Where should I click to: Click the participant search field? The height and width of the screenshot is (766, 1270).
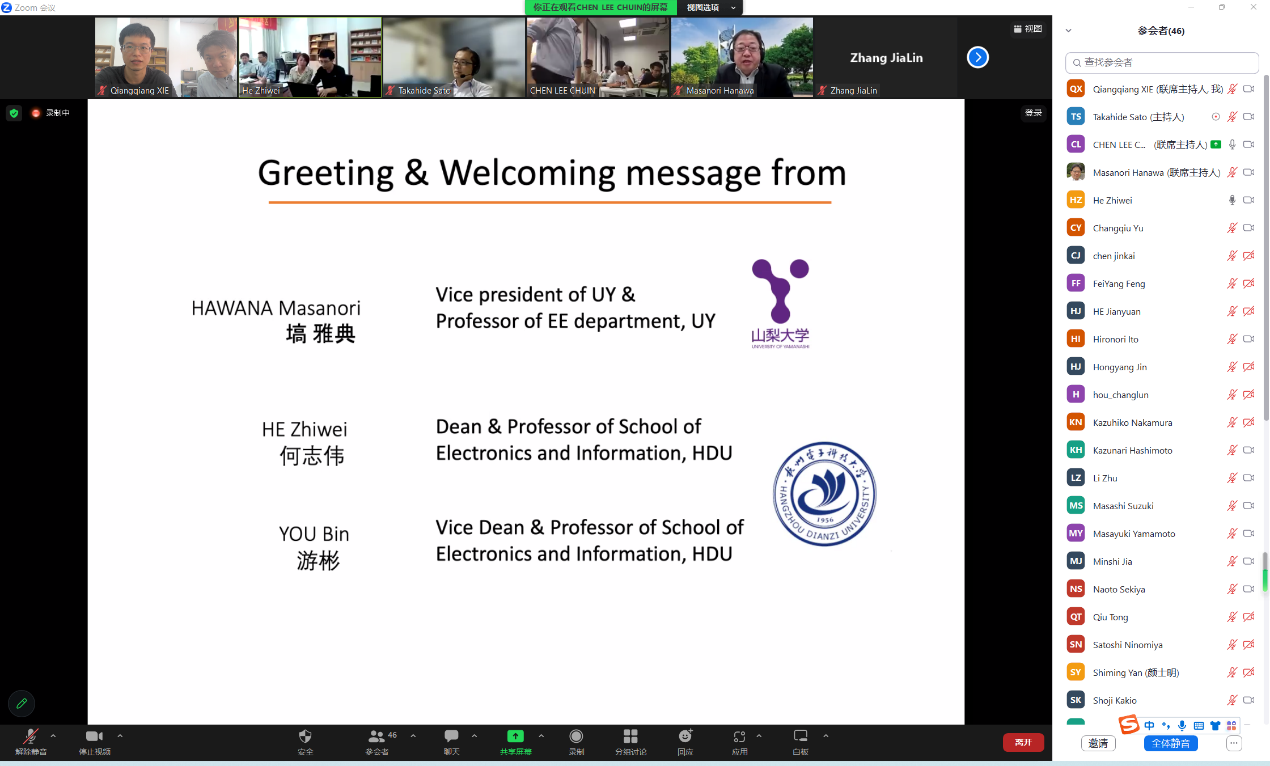(x=1162, y=62)
